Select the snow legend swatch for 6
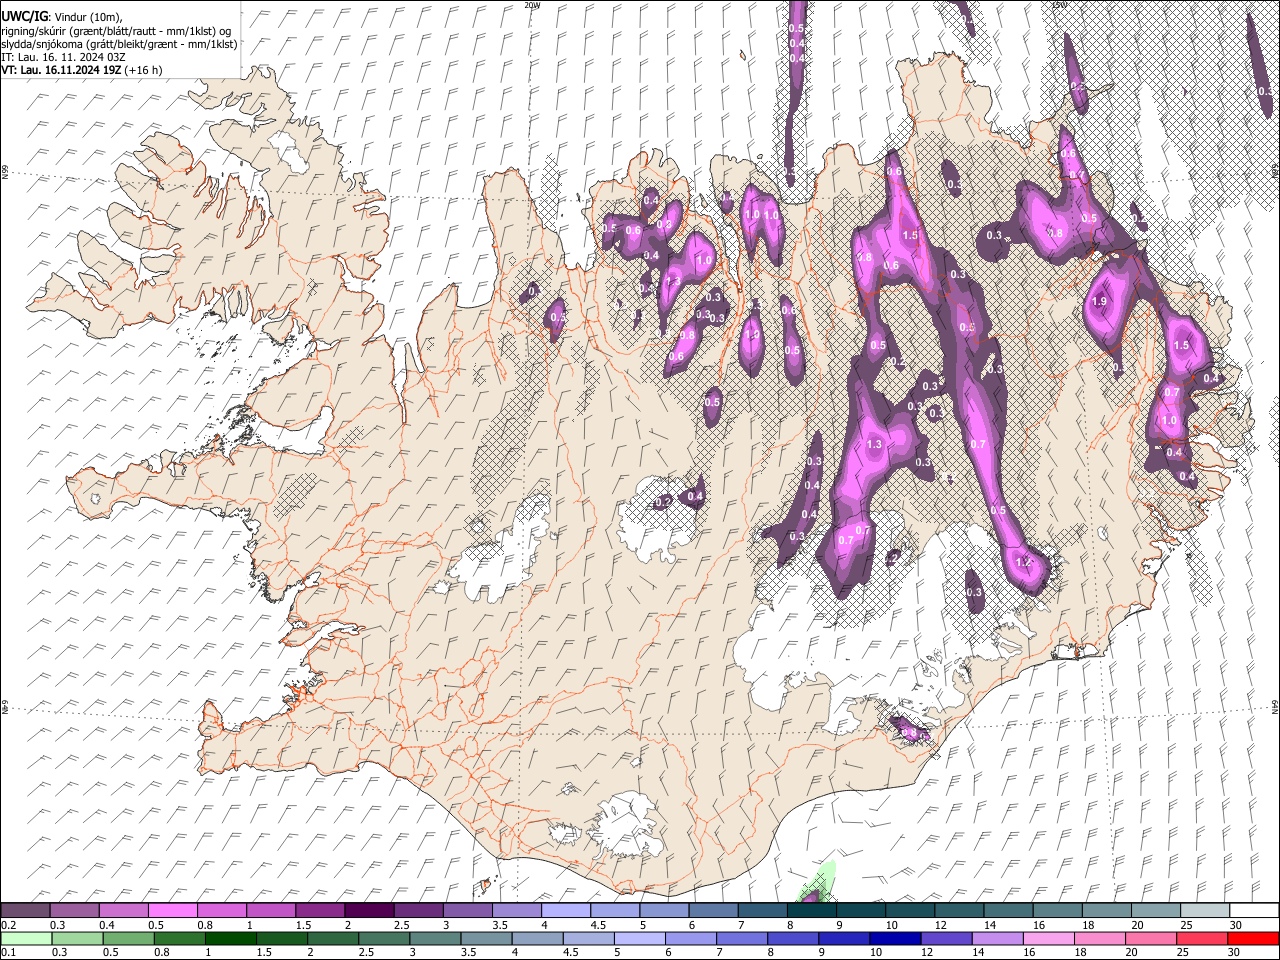Viewport: 1280px width, 960px height. tap(712, 910)
